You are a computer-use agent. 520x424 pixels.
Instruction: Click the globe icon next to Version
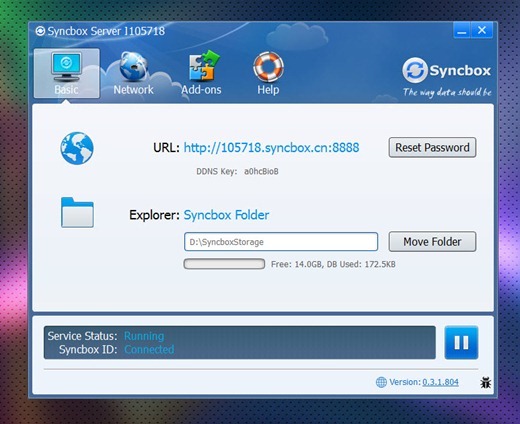381,382
